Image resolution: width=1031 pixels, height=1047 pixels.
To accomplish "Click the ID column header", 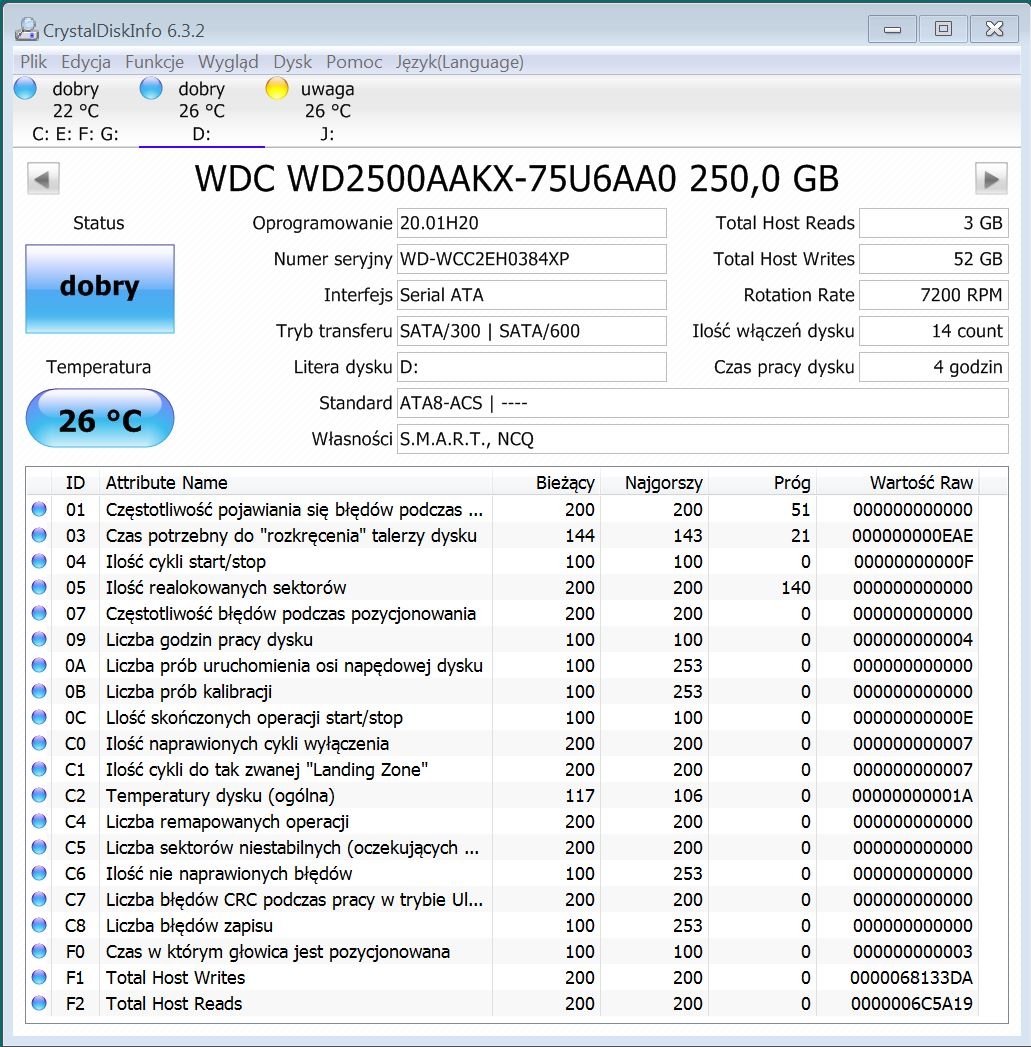I will (75, 483).
